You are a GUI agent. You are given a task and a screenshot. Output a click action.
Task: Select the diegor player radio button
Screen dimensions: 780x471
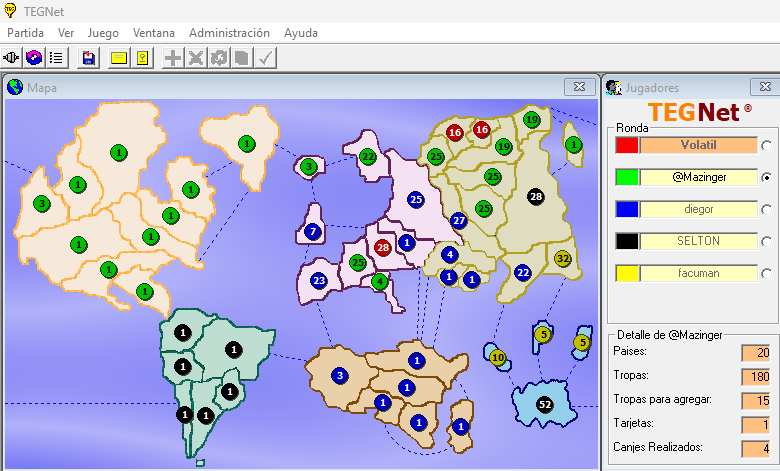(766, 210)
